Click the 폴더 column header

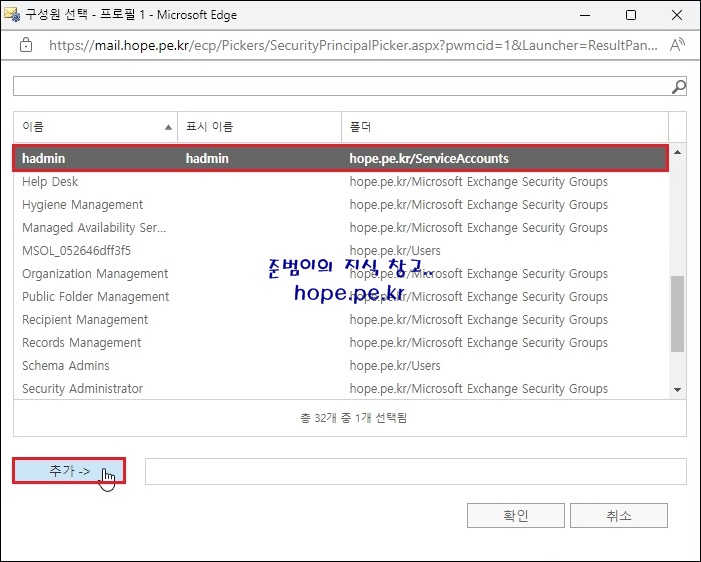505,127
